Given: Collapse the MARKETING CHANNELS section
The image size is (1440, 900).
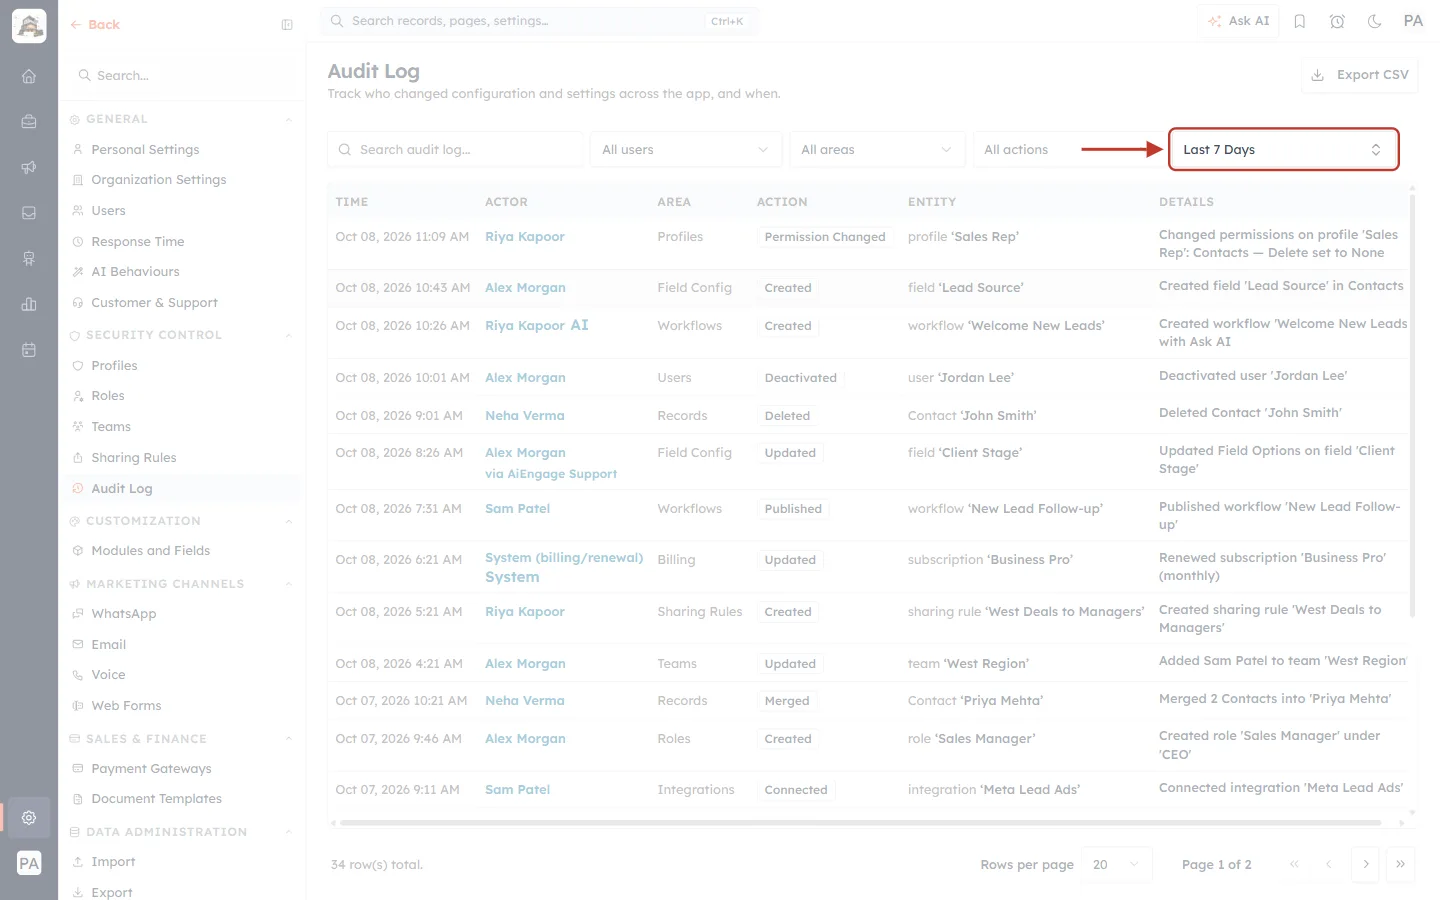Looking at the screenshot, I should point(288,585).
